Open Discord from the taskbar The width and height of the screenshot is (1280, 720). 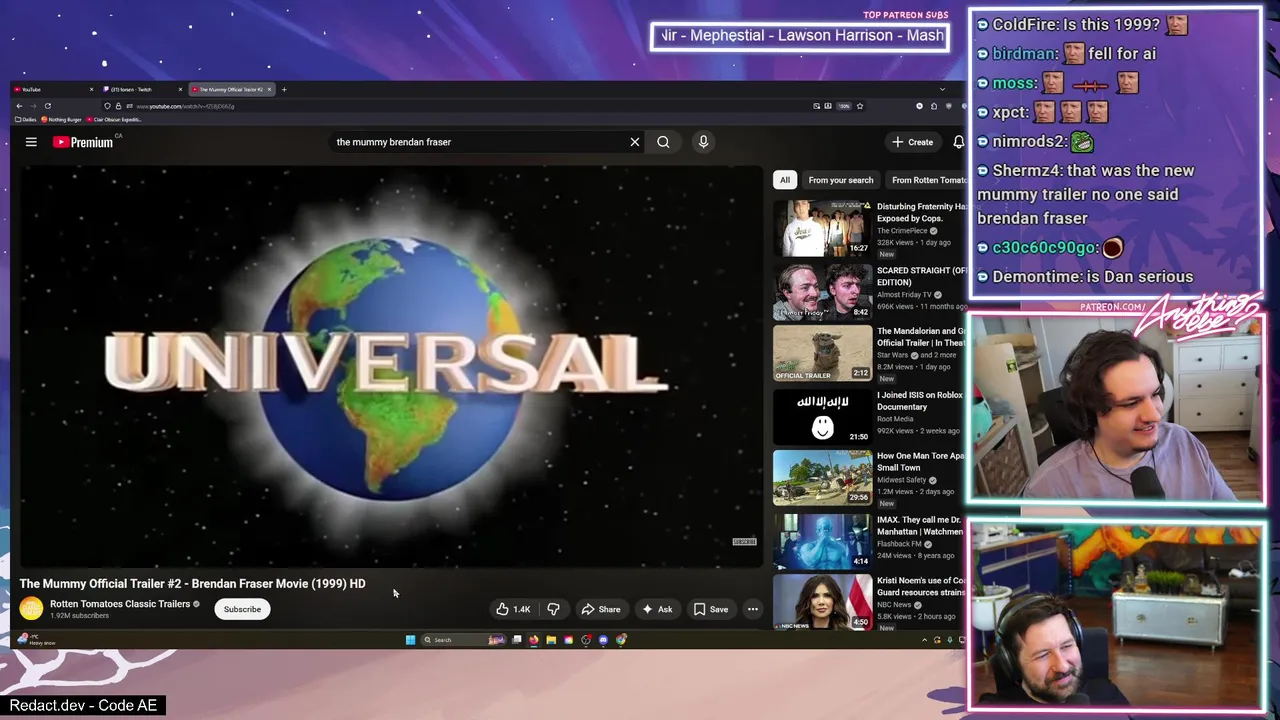[x=603, y=640]
